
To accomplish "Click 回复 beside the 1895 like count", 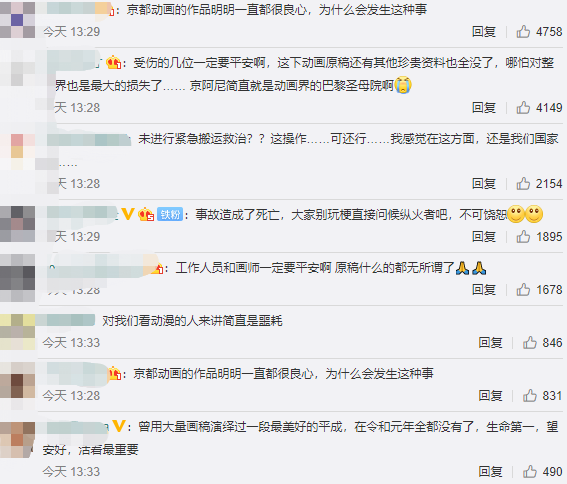I will pos(483,237).
